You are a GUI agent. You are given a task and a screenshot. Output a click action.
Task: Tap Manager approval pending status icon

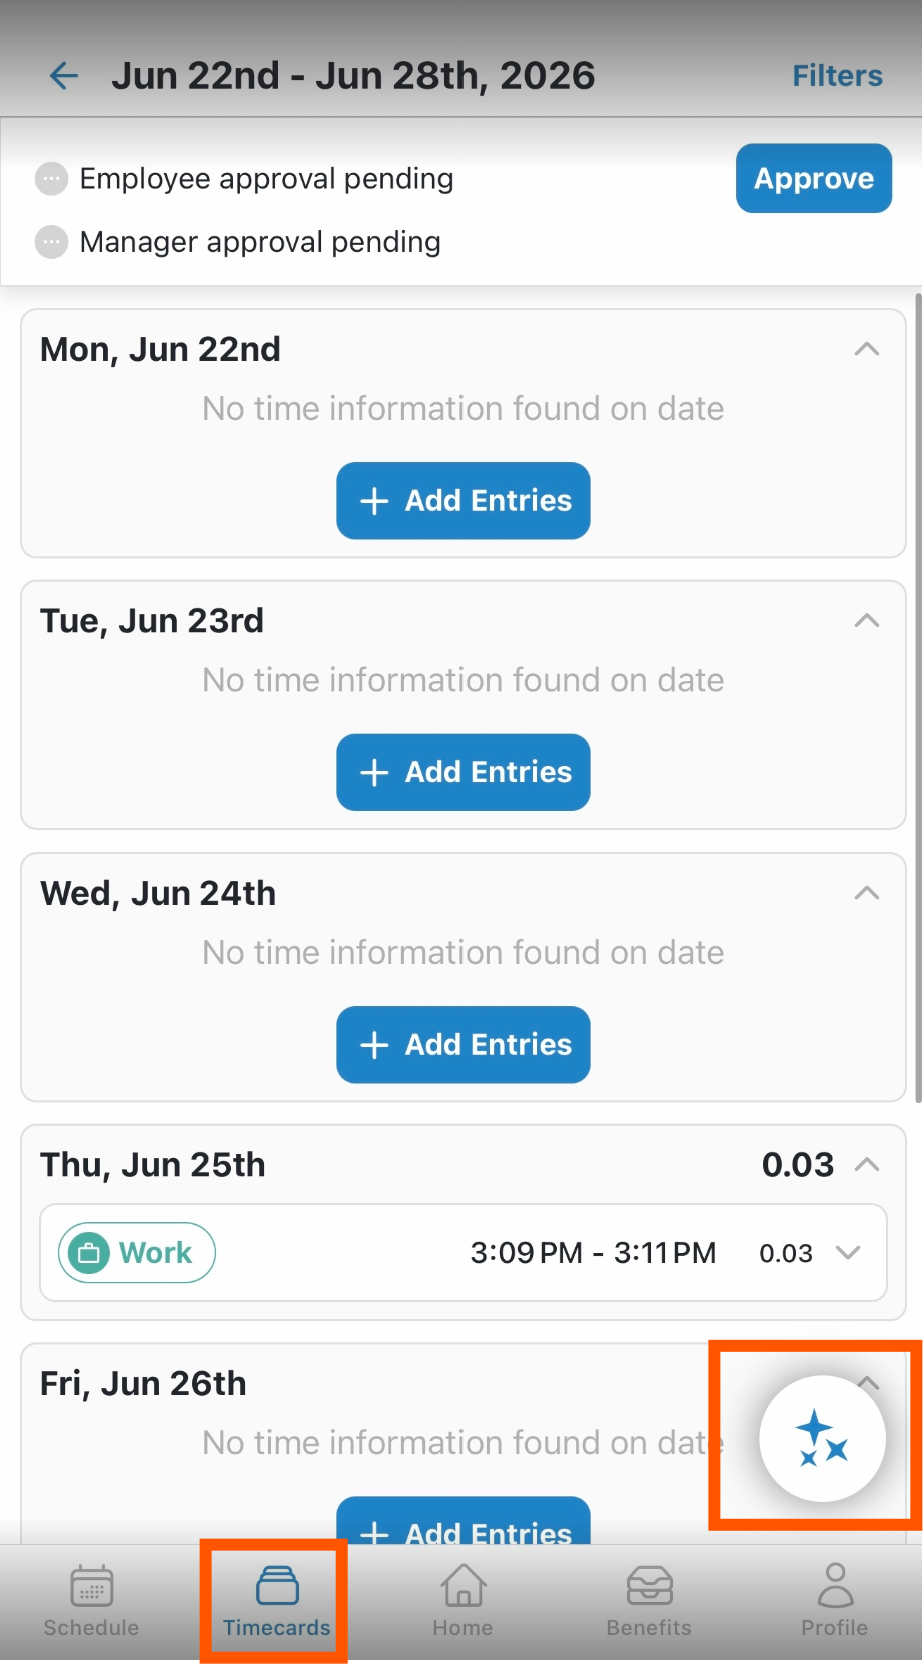[51, 242]
